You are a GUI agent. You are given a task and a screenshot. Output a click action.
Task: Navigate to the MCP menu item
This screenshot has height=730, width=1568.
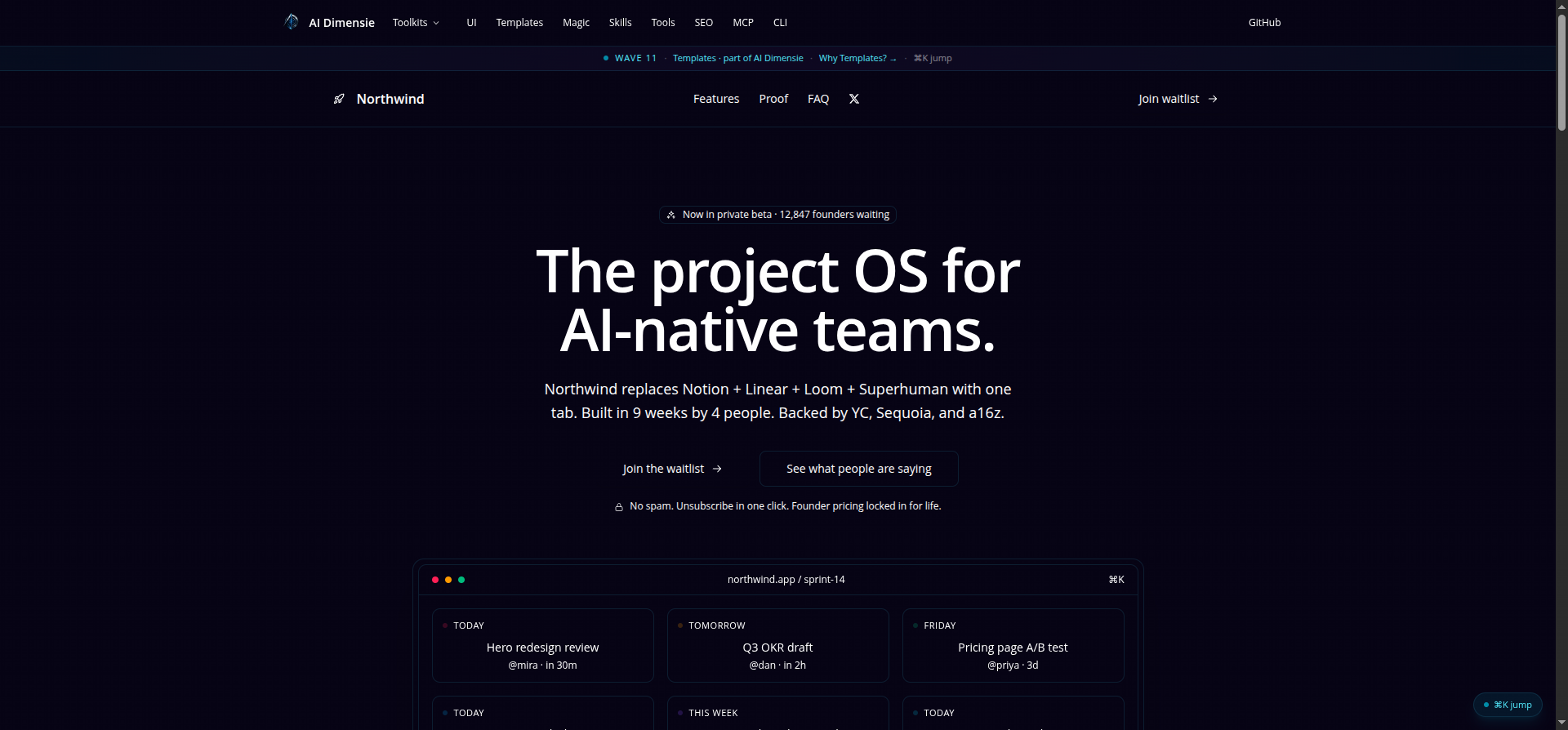click(x=743, y=22)
